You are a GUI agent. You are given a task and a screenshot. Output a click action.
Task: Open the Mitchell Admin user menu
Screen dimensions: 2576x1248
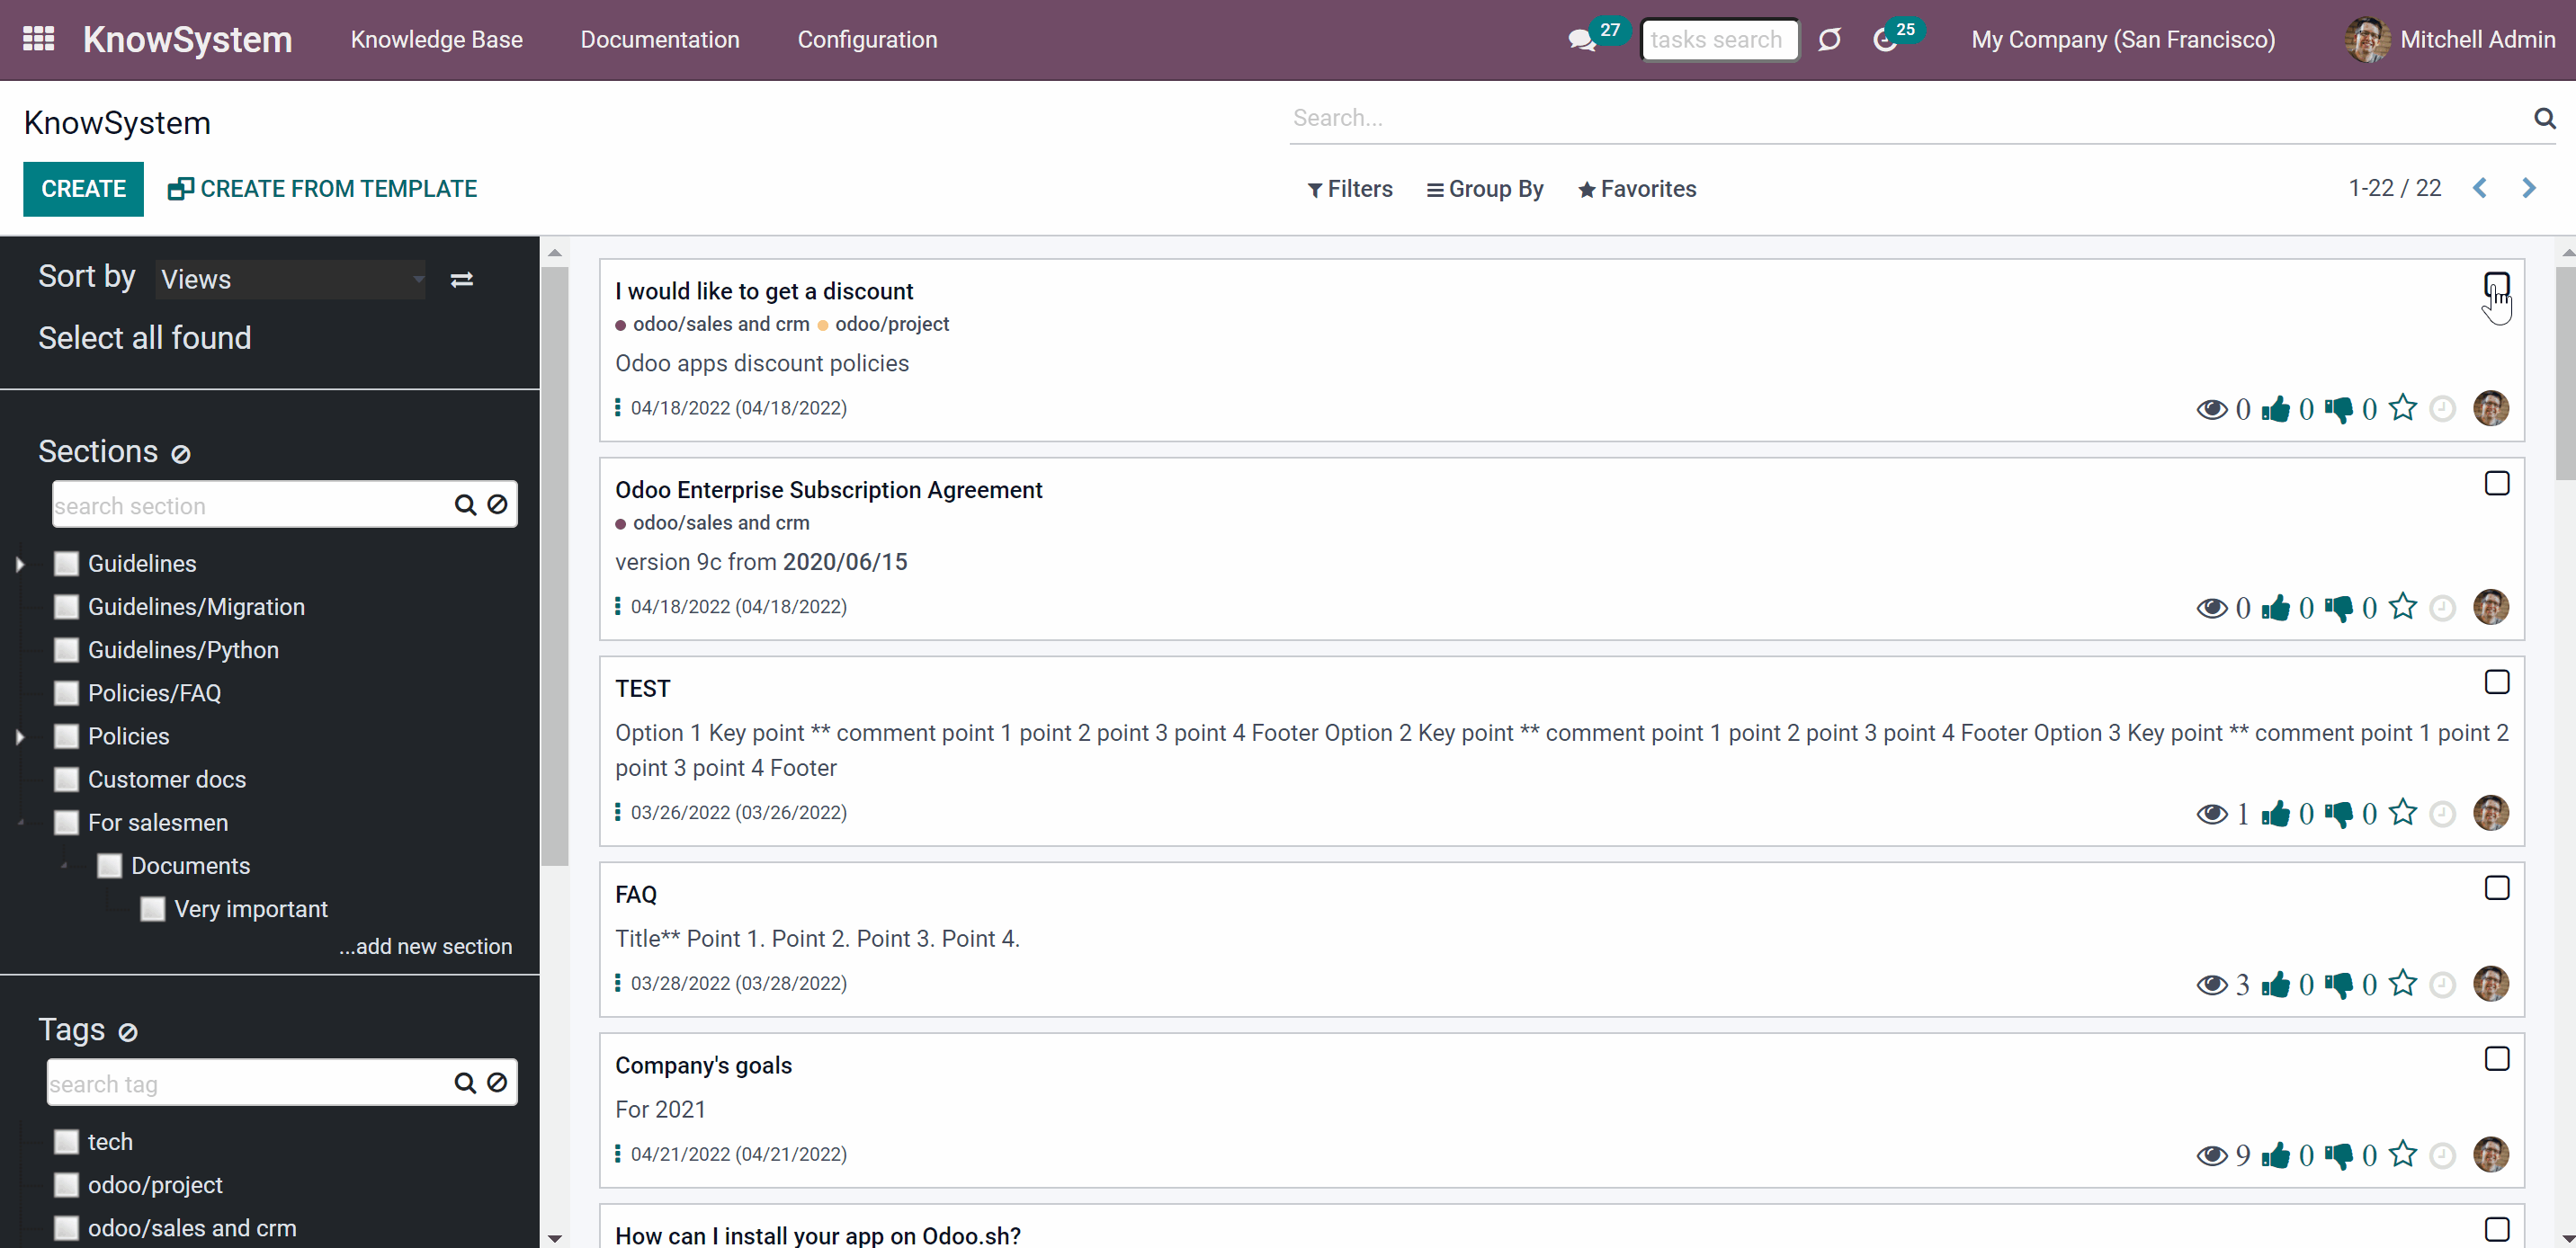pos(2450,40)
